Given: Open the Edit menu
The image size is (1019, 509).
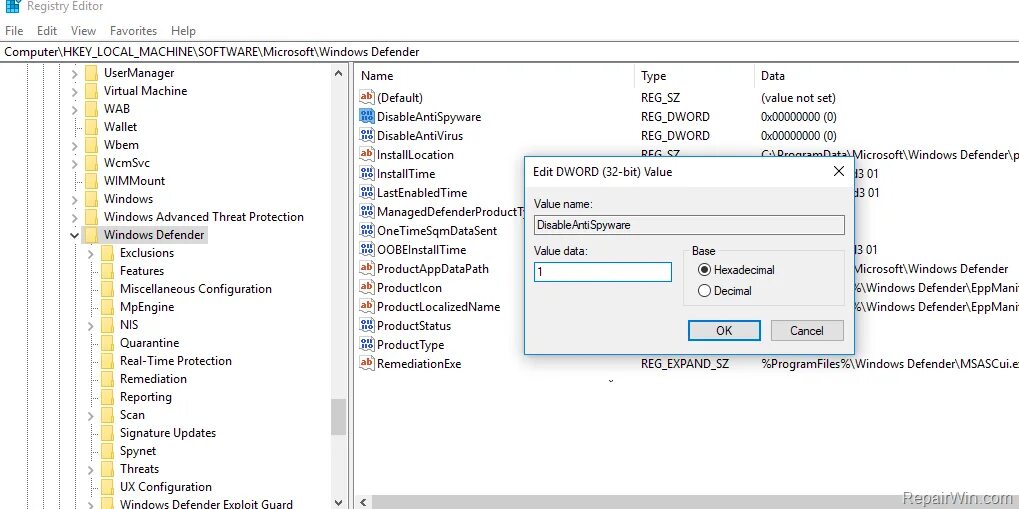Looking at the screenshot, I should tap(47, 31).
